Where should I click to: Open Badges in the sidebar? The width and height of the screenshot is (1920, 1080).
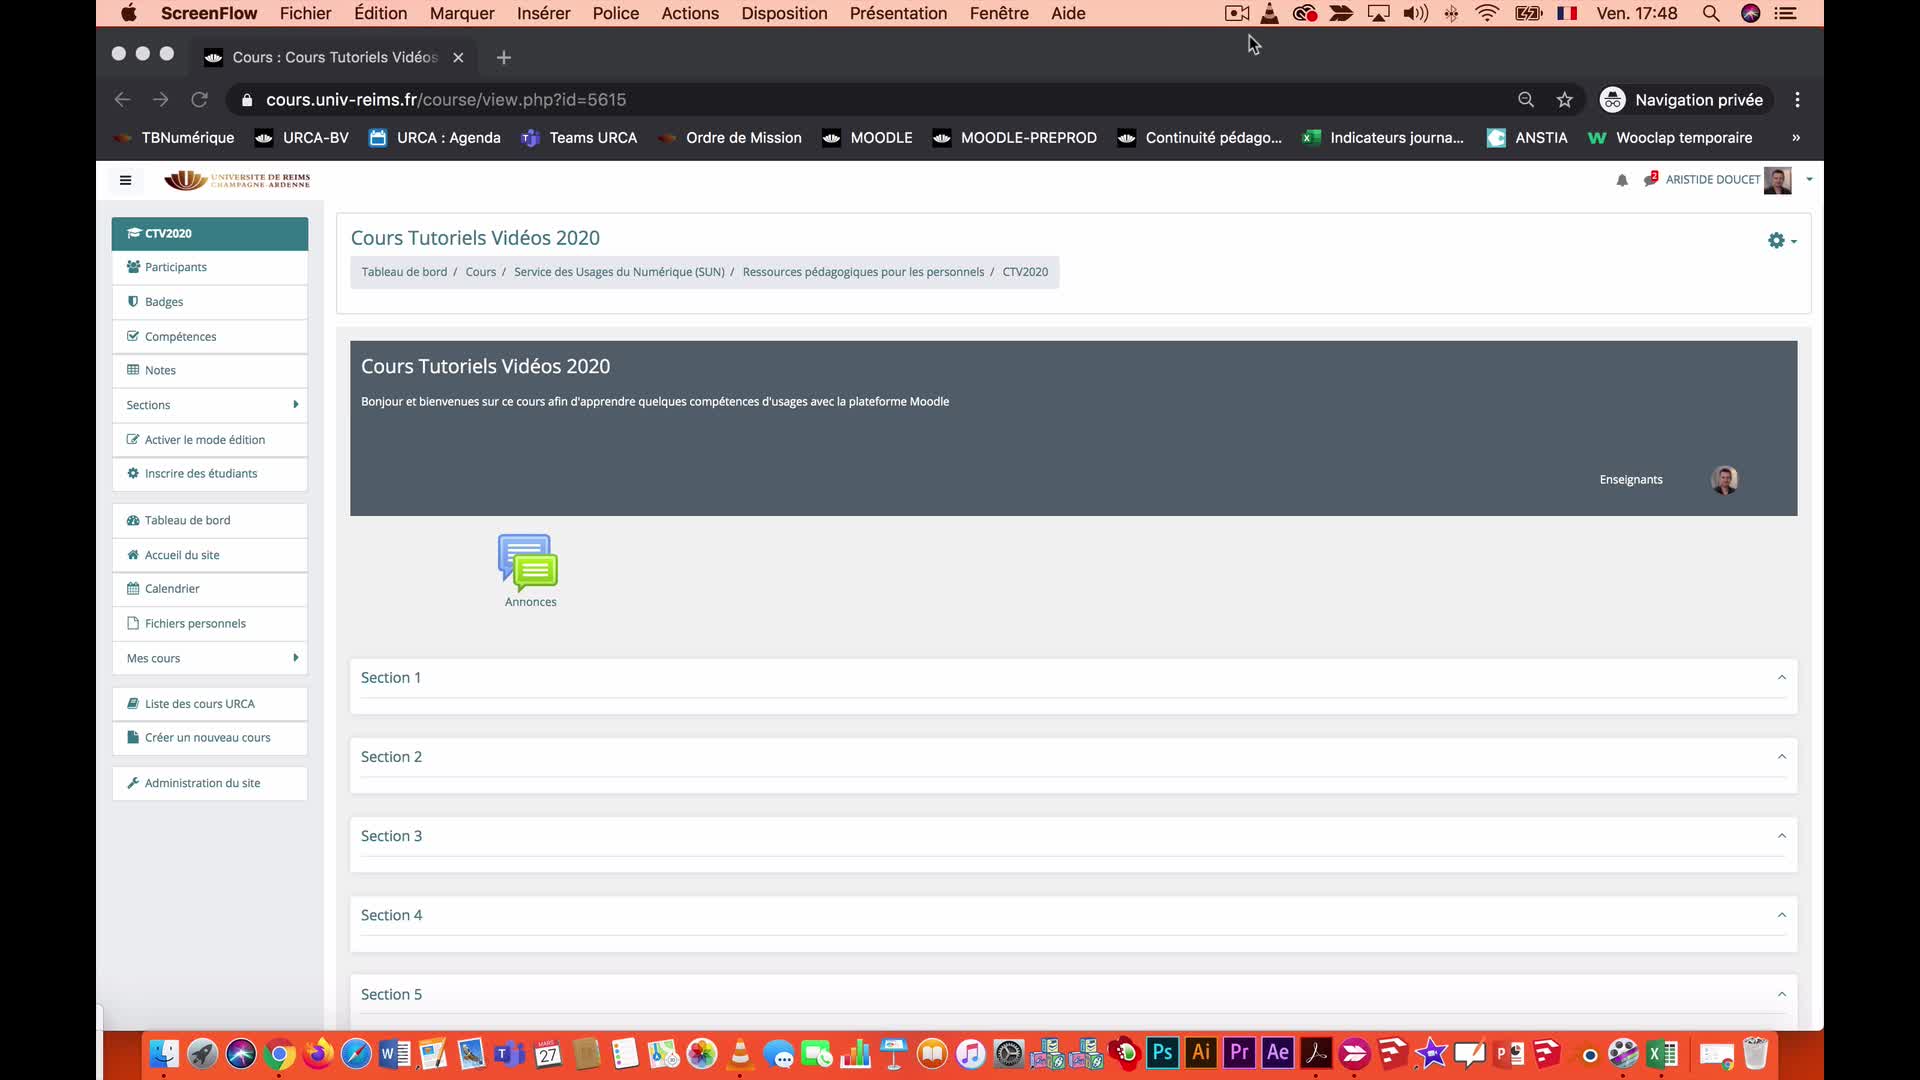click(210, 302)
